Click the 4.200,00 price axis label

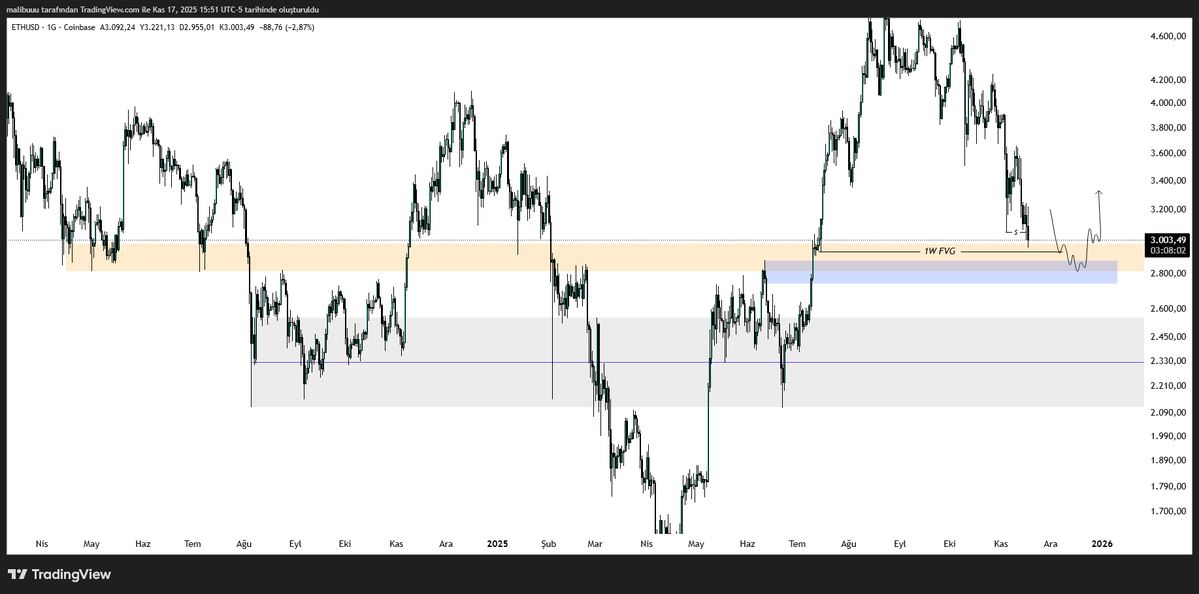pos(1167,80)
